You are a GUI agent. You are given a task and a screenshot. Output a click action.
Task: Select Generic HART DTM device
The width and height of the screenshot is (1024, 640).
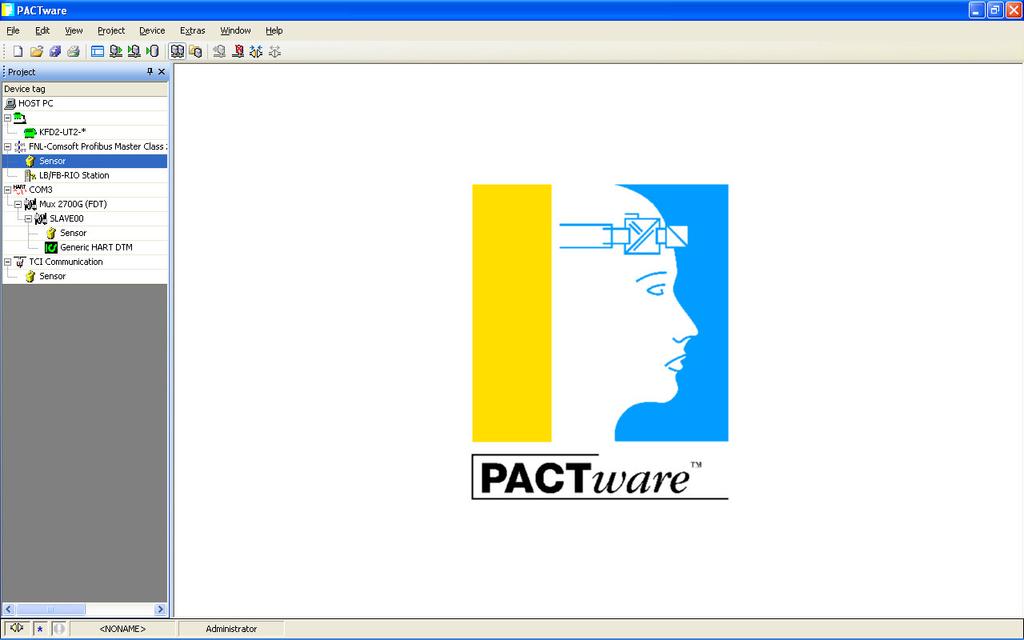[x=96, y=247]
